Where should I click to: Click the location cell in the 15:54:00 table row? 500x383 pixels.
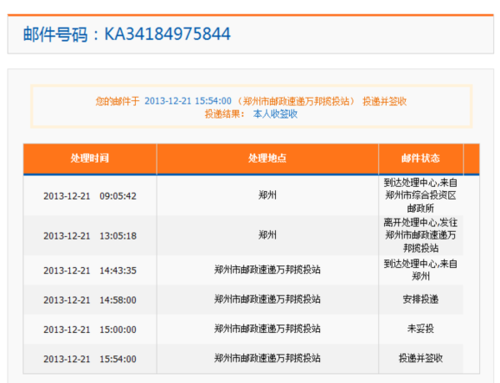267,358
